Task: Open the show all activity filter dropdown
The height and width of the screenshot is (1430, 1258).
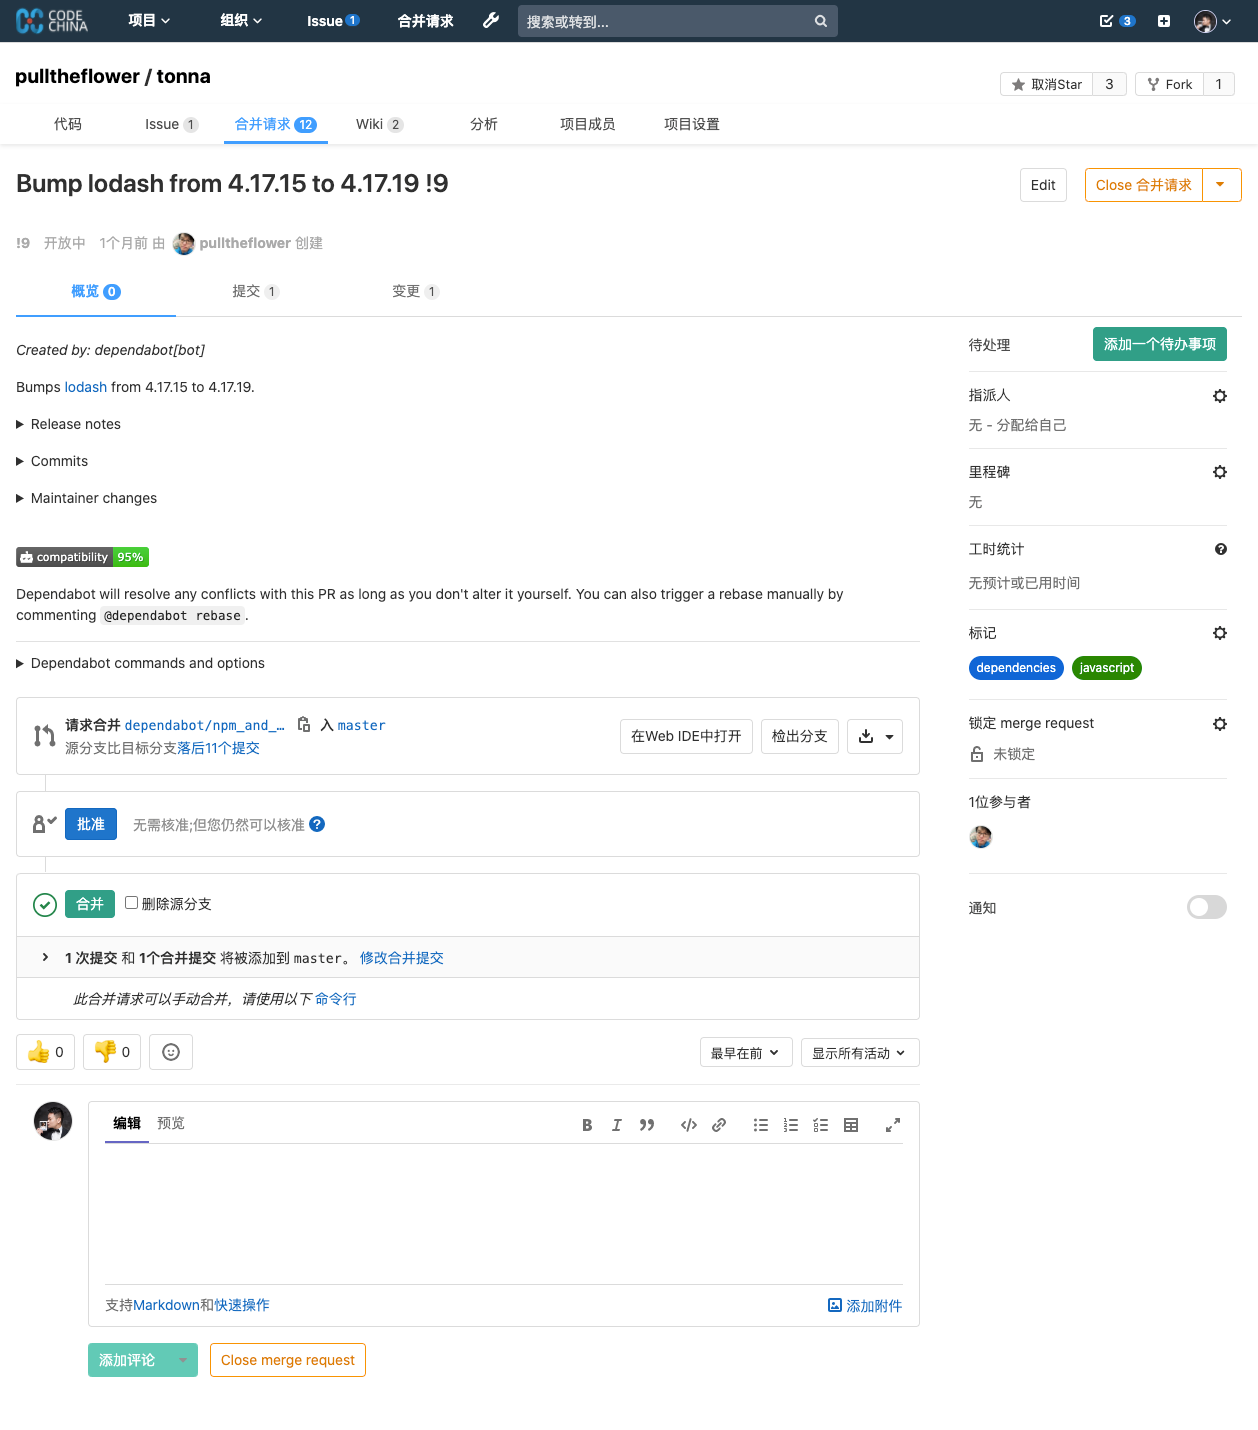Action: point(859,1053)
